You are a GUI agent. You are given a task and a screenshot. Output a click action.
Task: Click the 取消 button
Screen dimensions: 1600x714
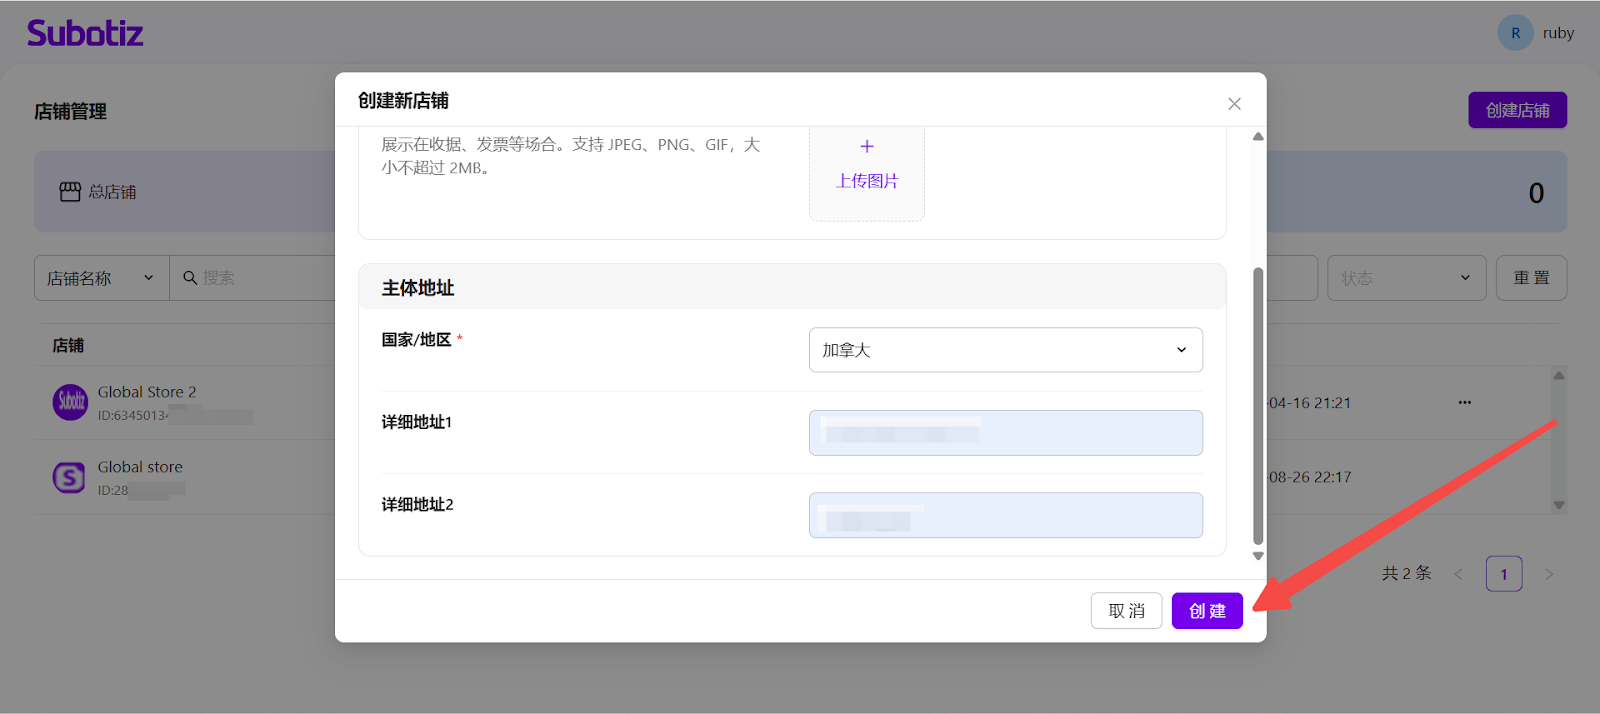(x=1126, y=611)
